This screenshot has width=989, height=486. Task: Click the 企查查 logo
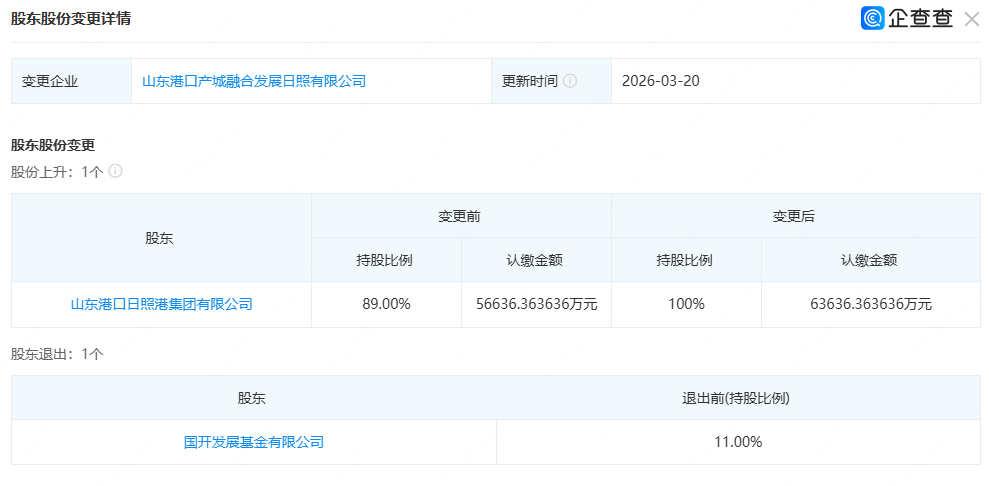pos(907,18)
